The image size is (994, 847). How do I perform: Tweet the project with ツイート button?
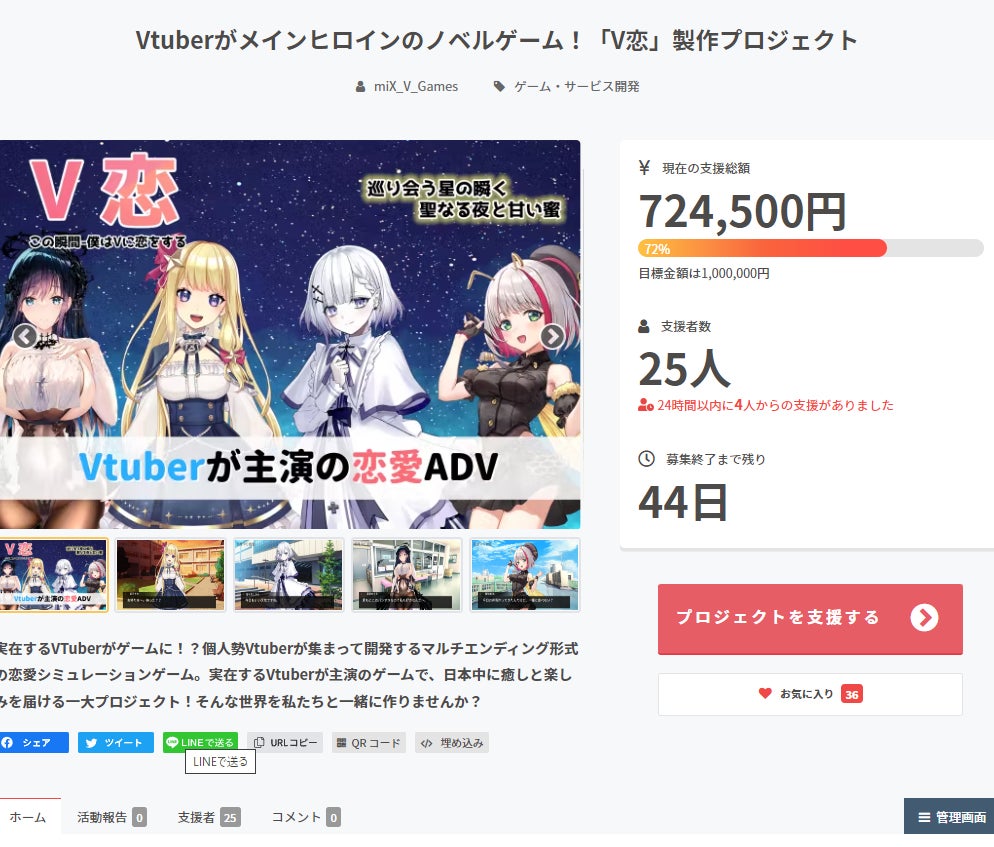tap(116, 742)
